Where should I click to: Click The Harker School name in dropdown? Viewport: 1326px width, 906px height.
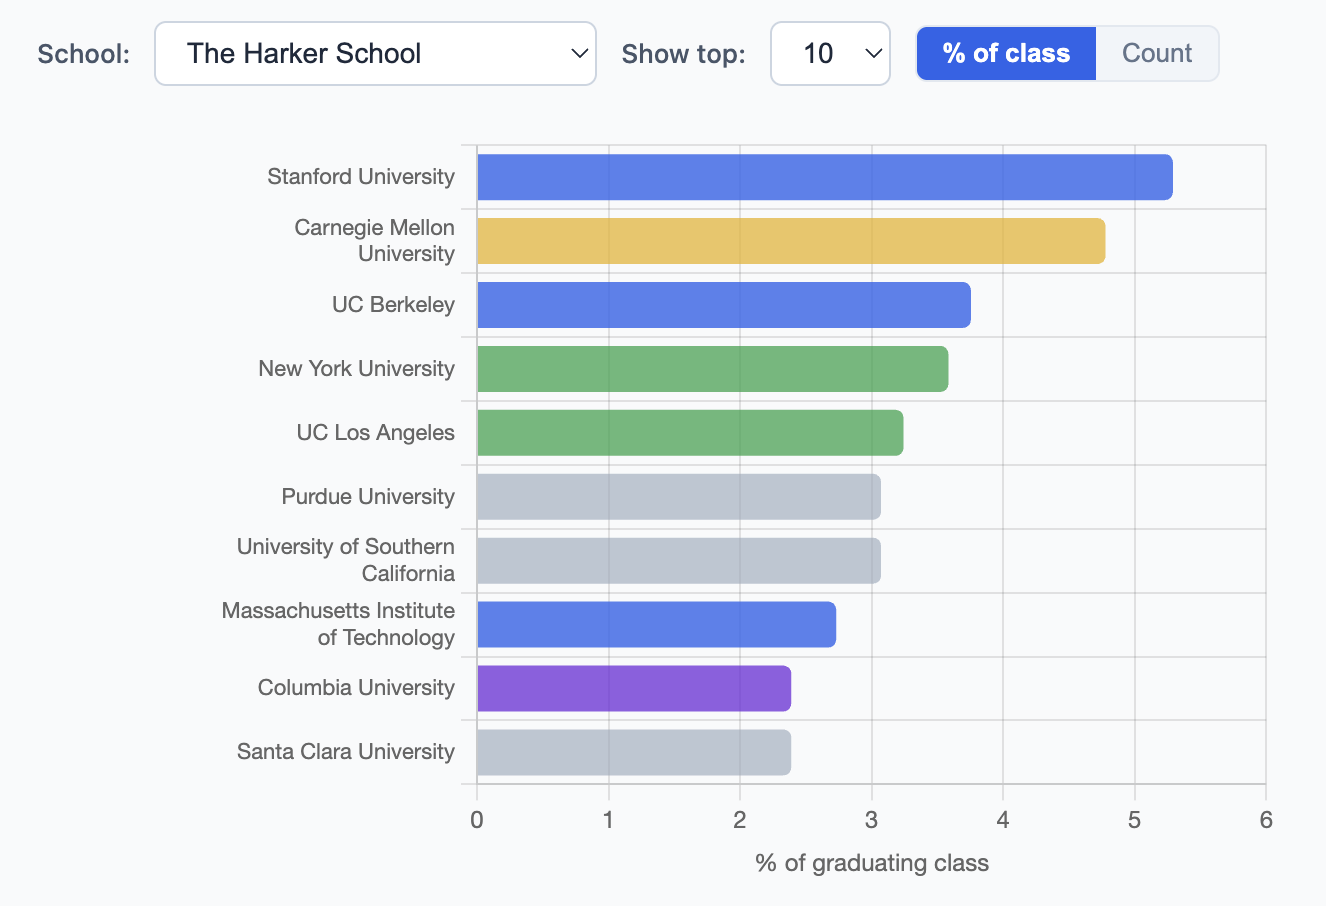[x=305, y=53]
